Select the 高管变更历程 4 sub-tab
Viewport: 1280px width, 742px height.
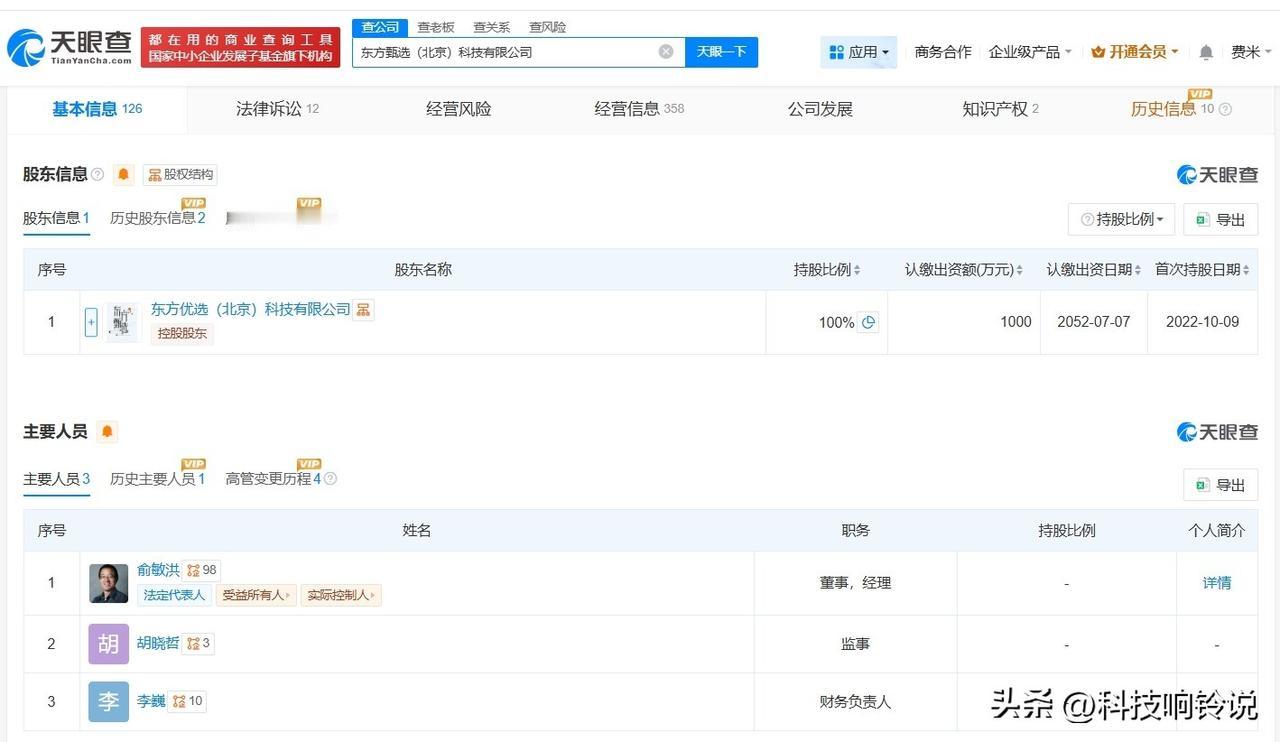coord(273,479)
